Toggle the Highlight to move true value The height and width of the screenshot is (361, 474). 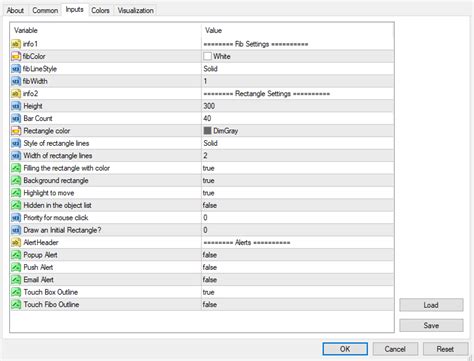[298, 193]
